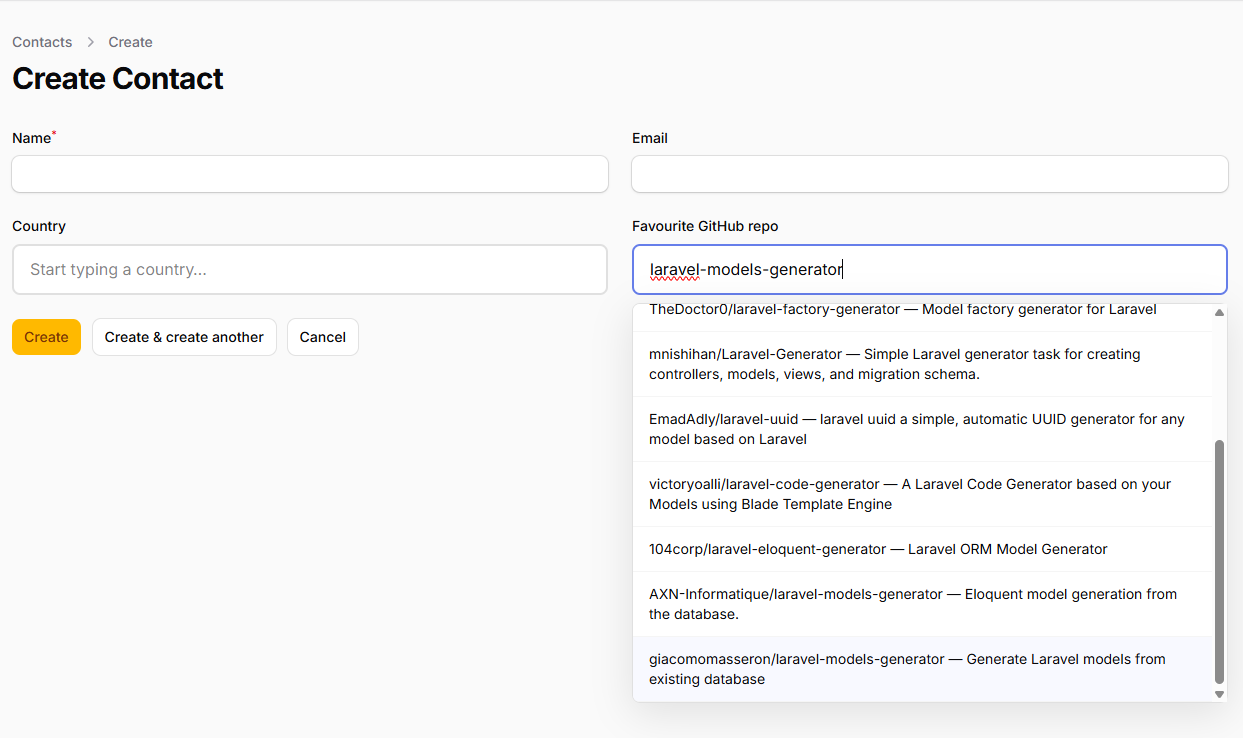Select 104corp/laravel-eloquent-generator option
1245x740 pixels.
[x=922, y=549]
